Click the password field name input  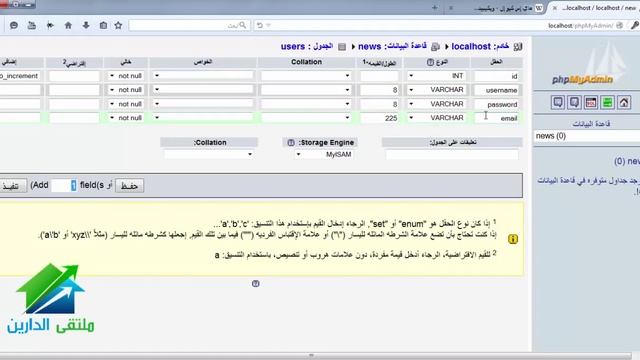497,104
